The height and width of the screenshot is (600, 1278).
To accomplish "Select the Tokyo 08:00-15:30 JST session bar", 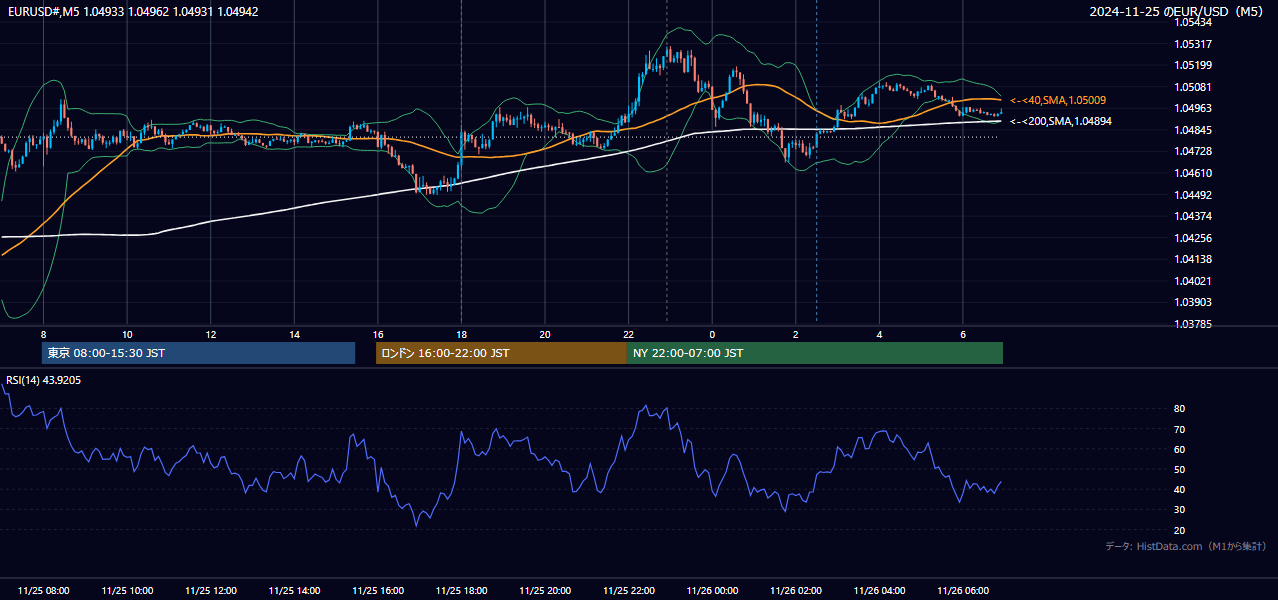I will 198,353.
